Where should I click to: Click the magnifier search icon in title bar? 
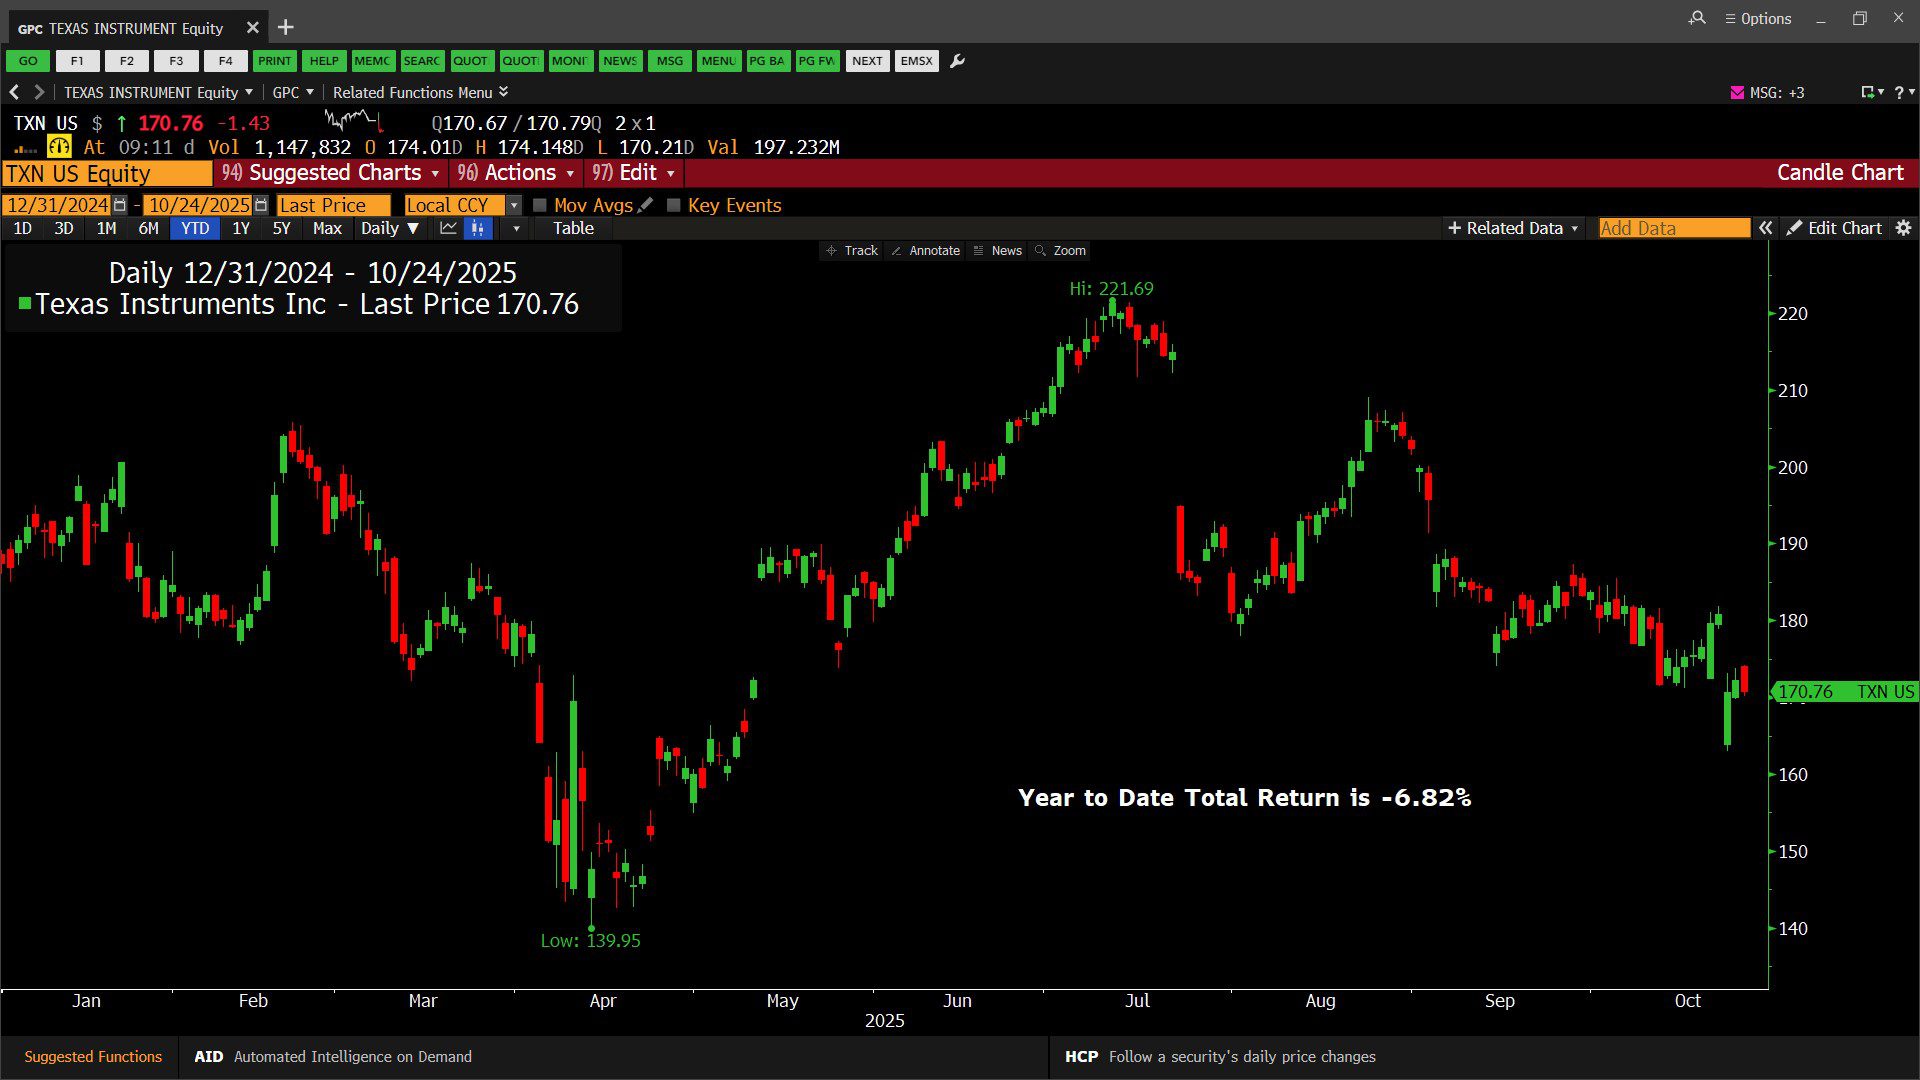pyautogui.click(x=1697, y=18)
